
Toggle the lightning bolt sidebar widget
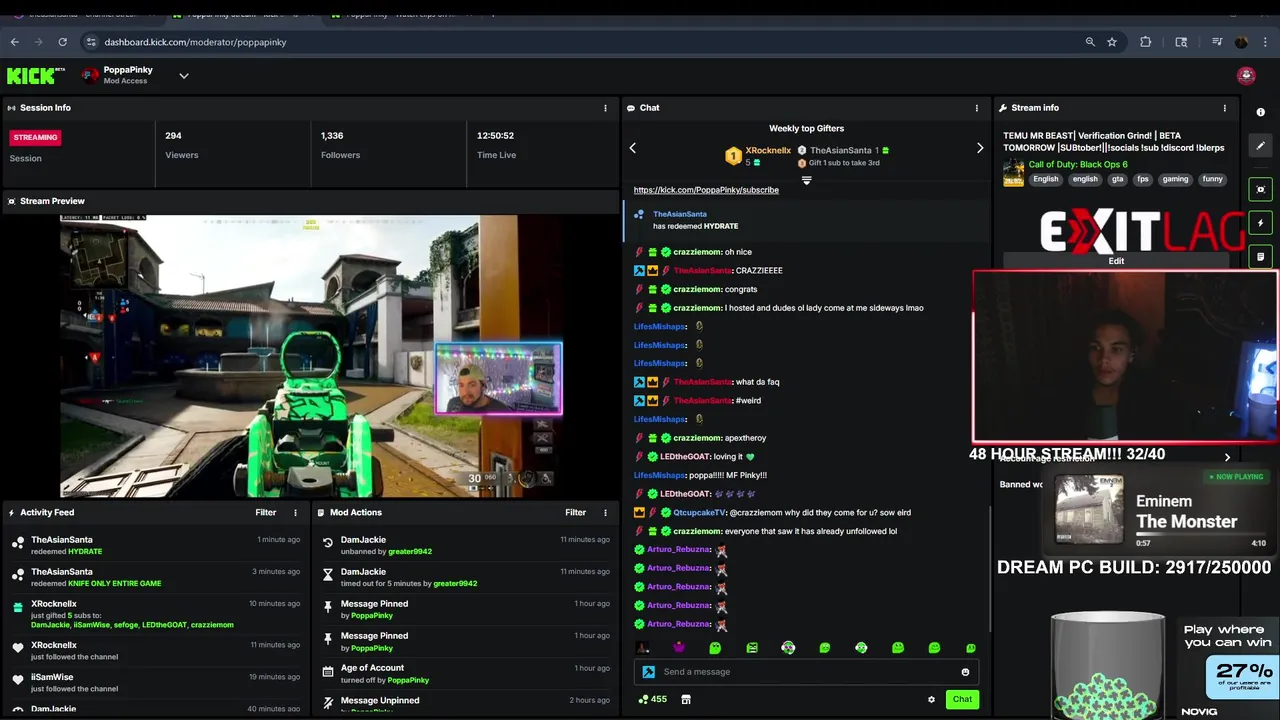[x=1260, y=223]
